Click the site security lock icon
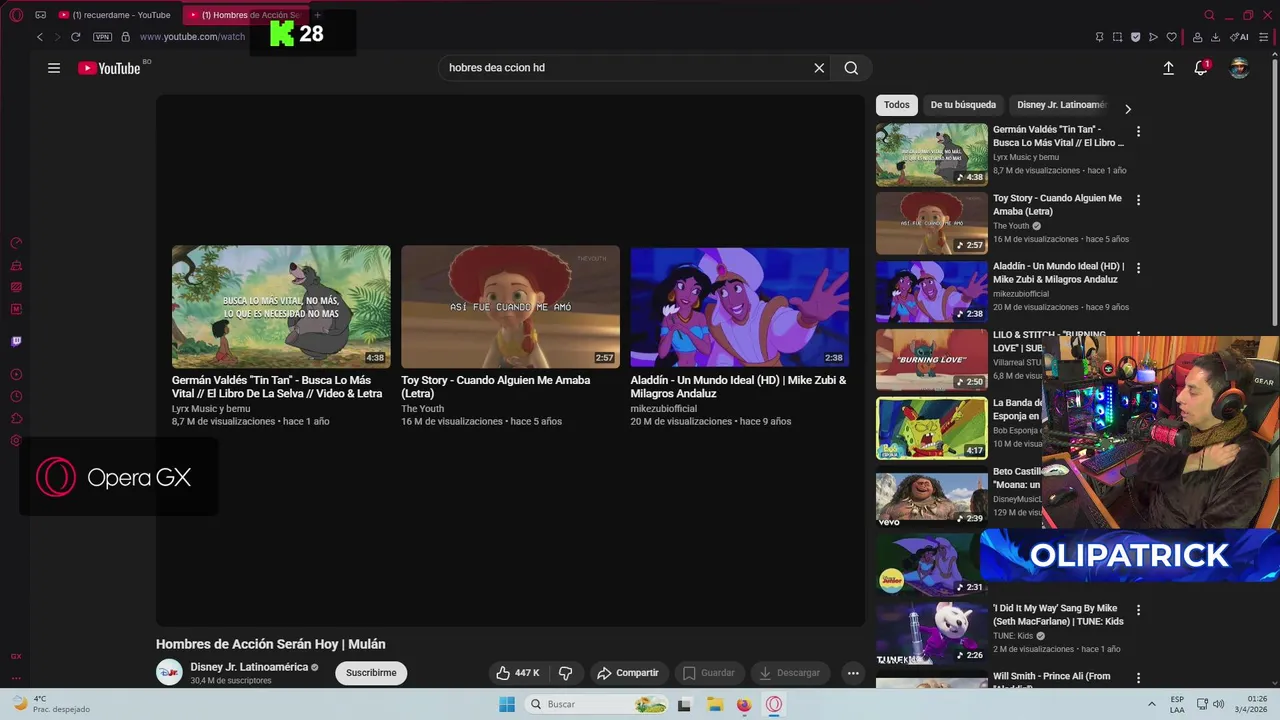 [125, 37]
